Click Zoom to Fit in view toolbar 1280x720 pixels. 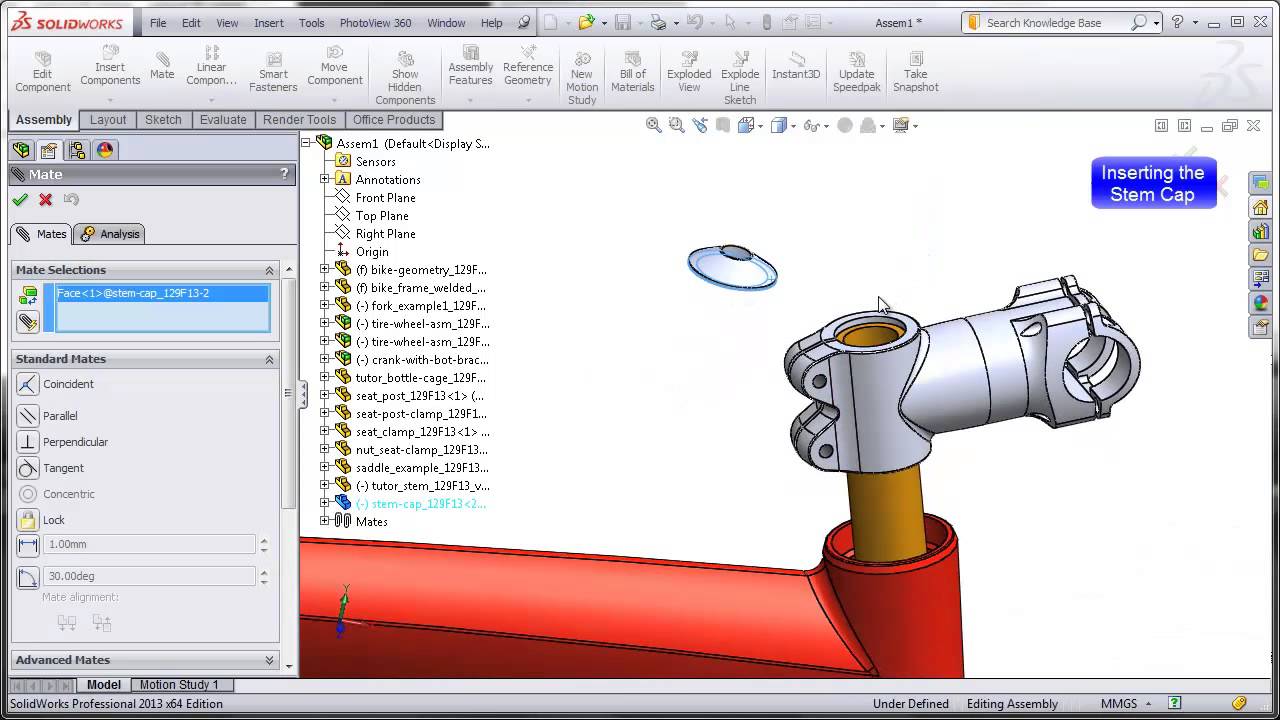[653, 125]
